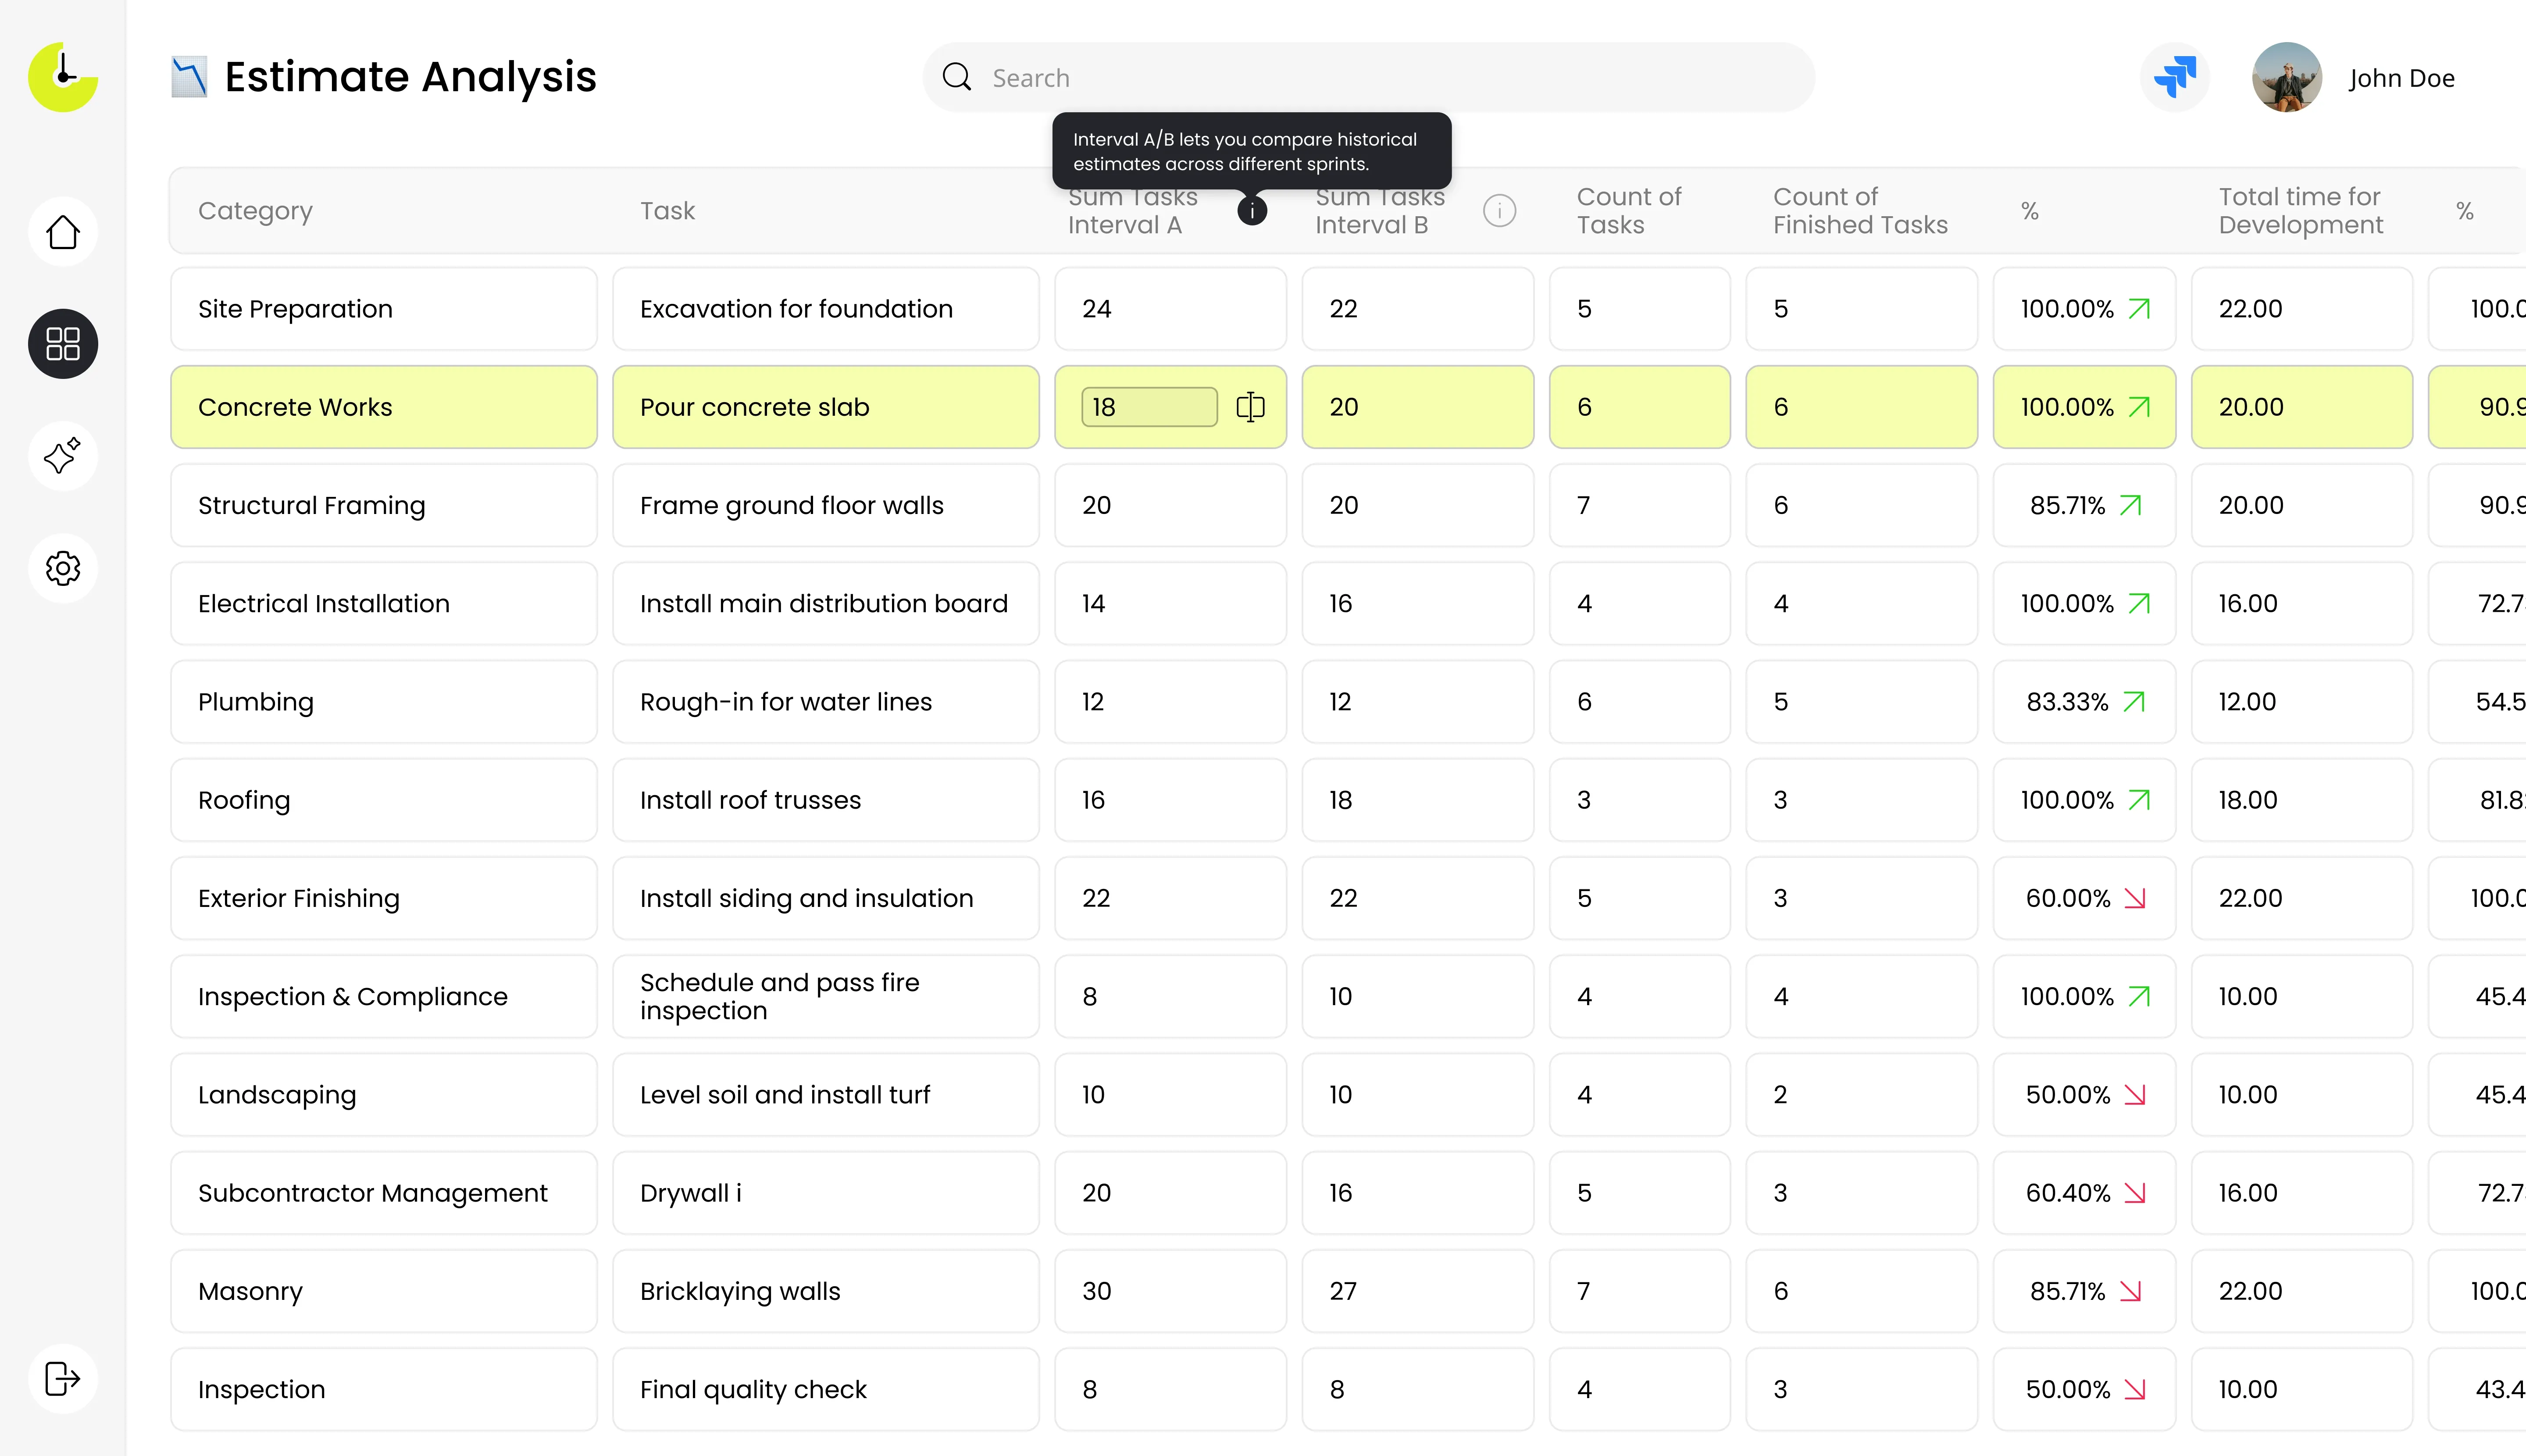Click the home icon in sidebar
This screenshot has height=1456, width=2526.
pos(63,232)
